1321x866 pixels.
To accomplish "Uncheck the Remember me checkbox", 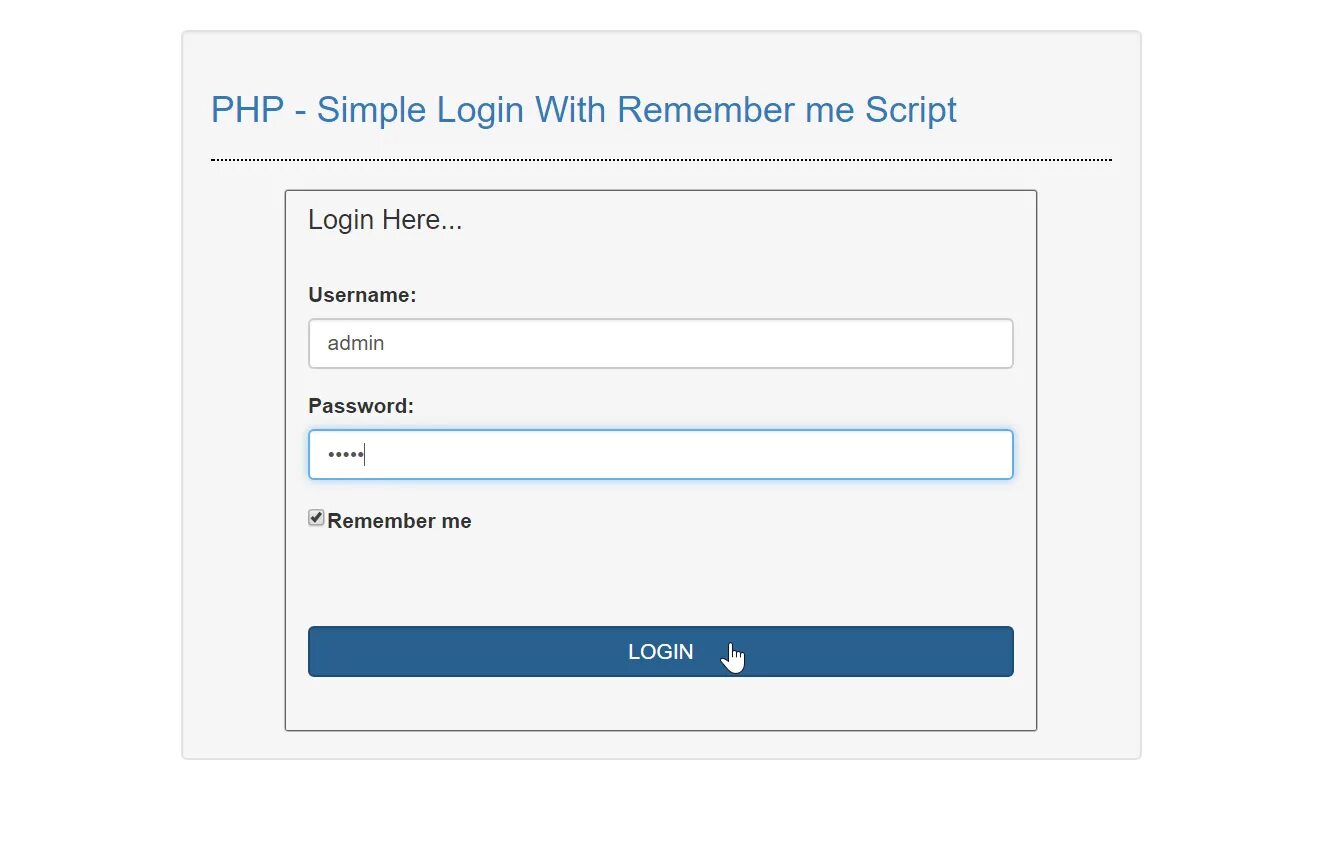I will pos(316,518).
